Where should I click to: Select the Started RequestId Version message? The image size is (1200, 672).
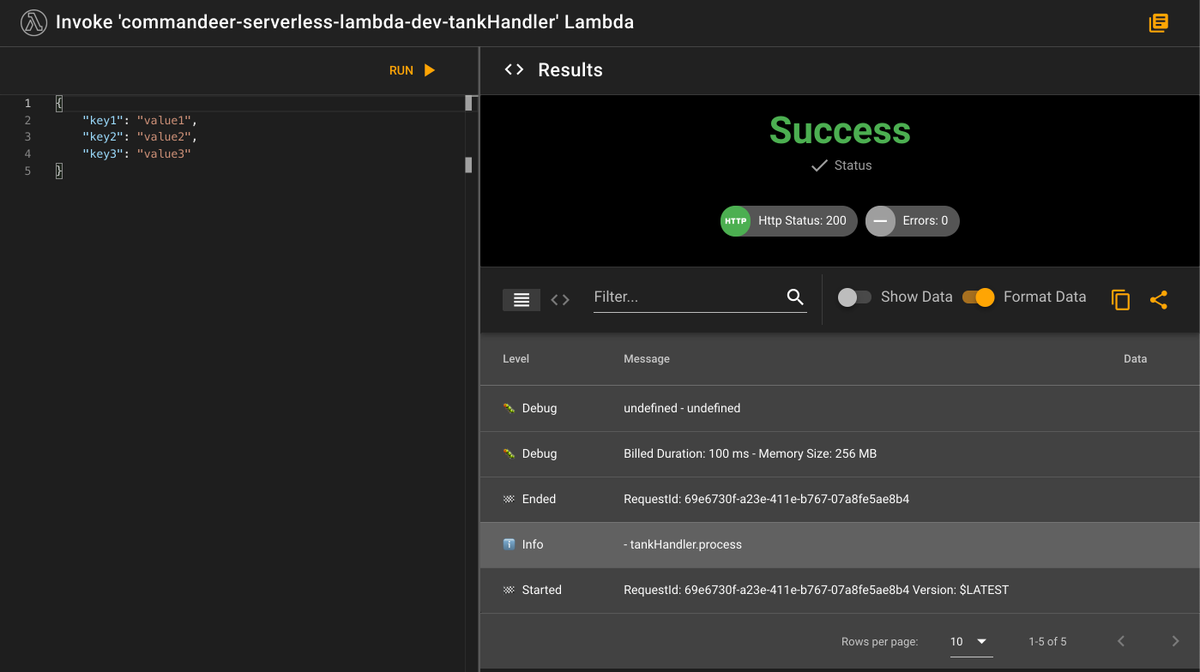pos(816,590)
